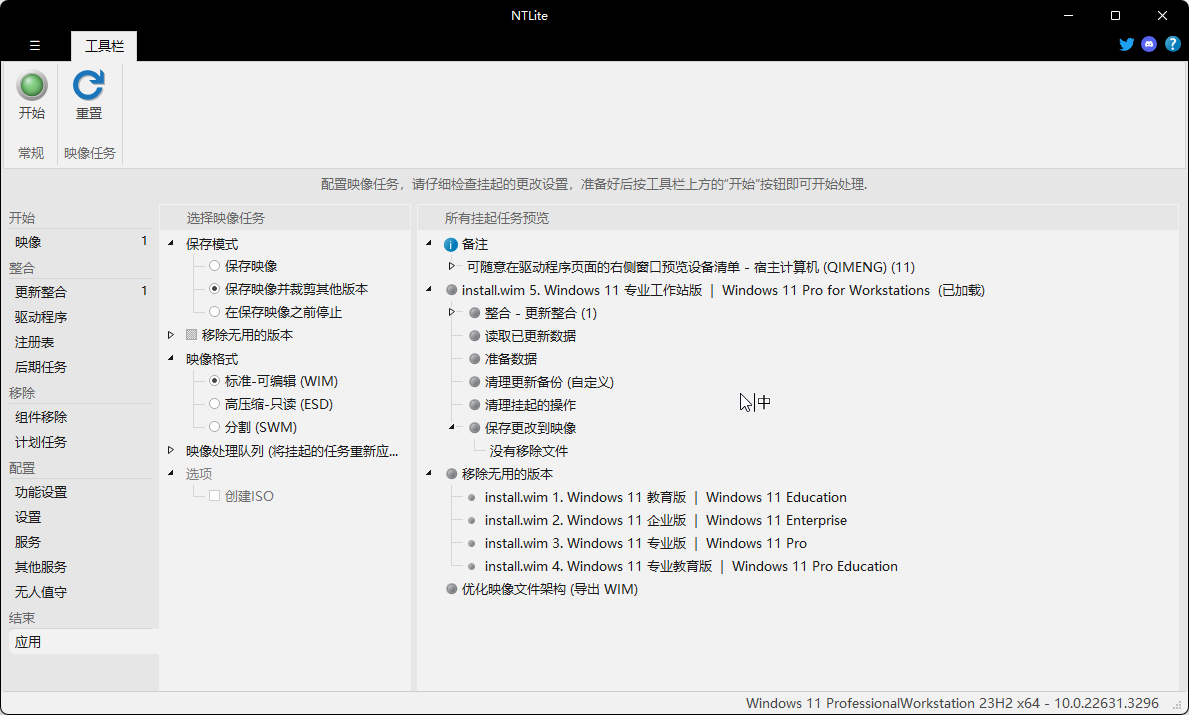This screenshot has width=1189, height=715.
Task: Open the 设置 sidebar page
Action: 80,517
